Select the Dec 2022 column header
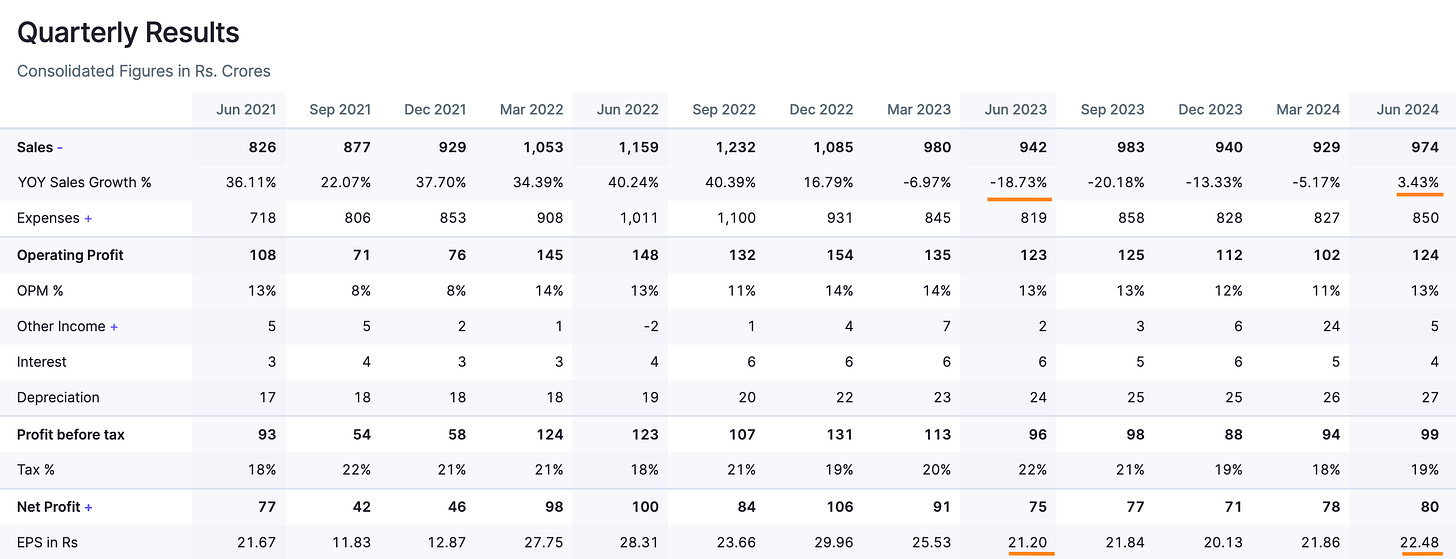This screenshot has width=1456, height=559. [x=821, y=109]
